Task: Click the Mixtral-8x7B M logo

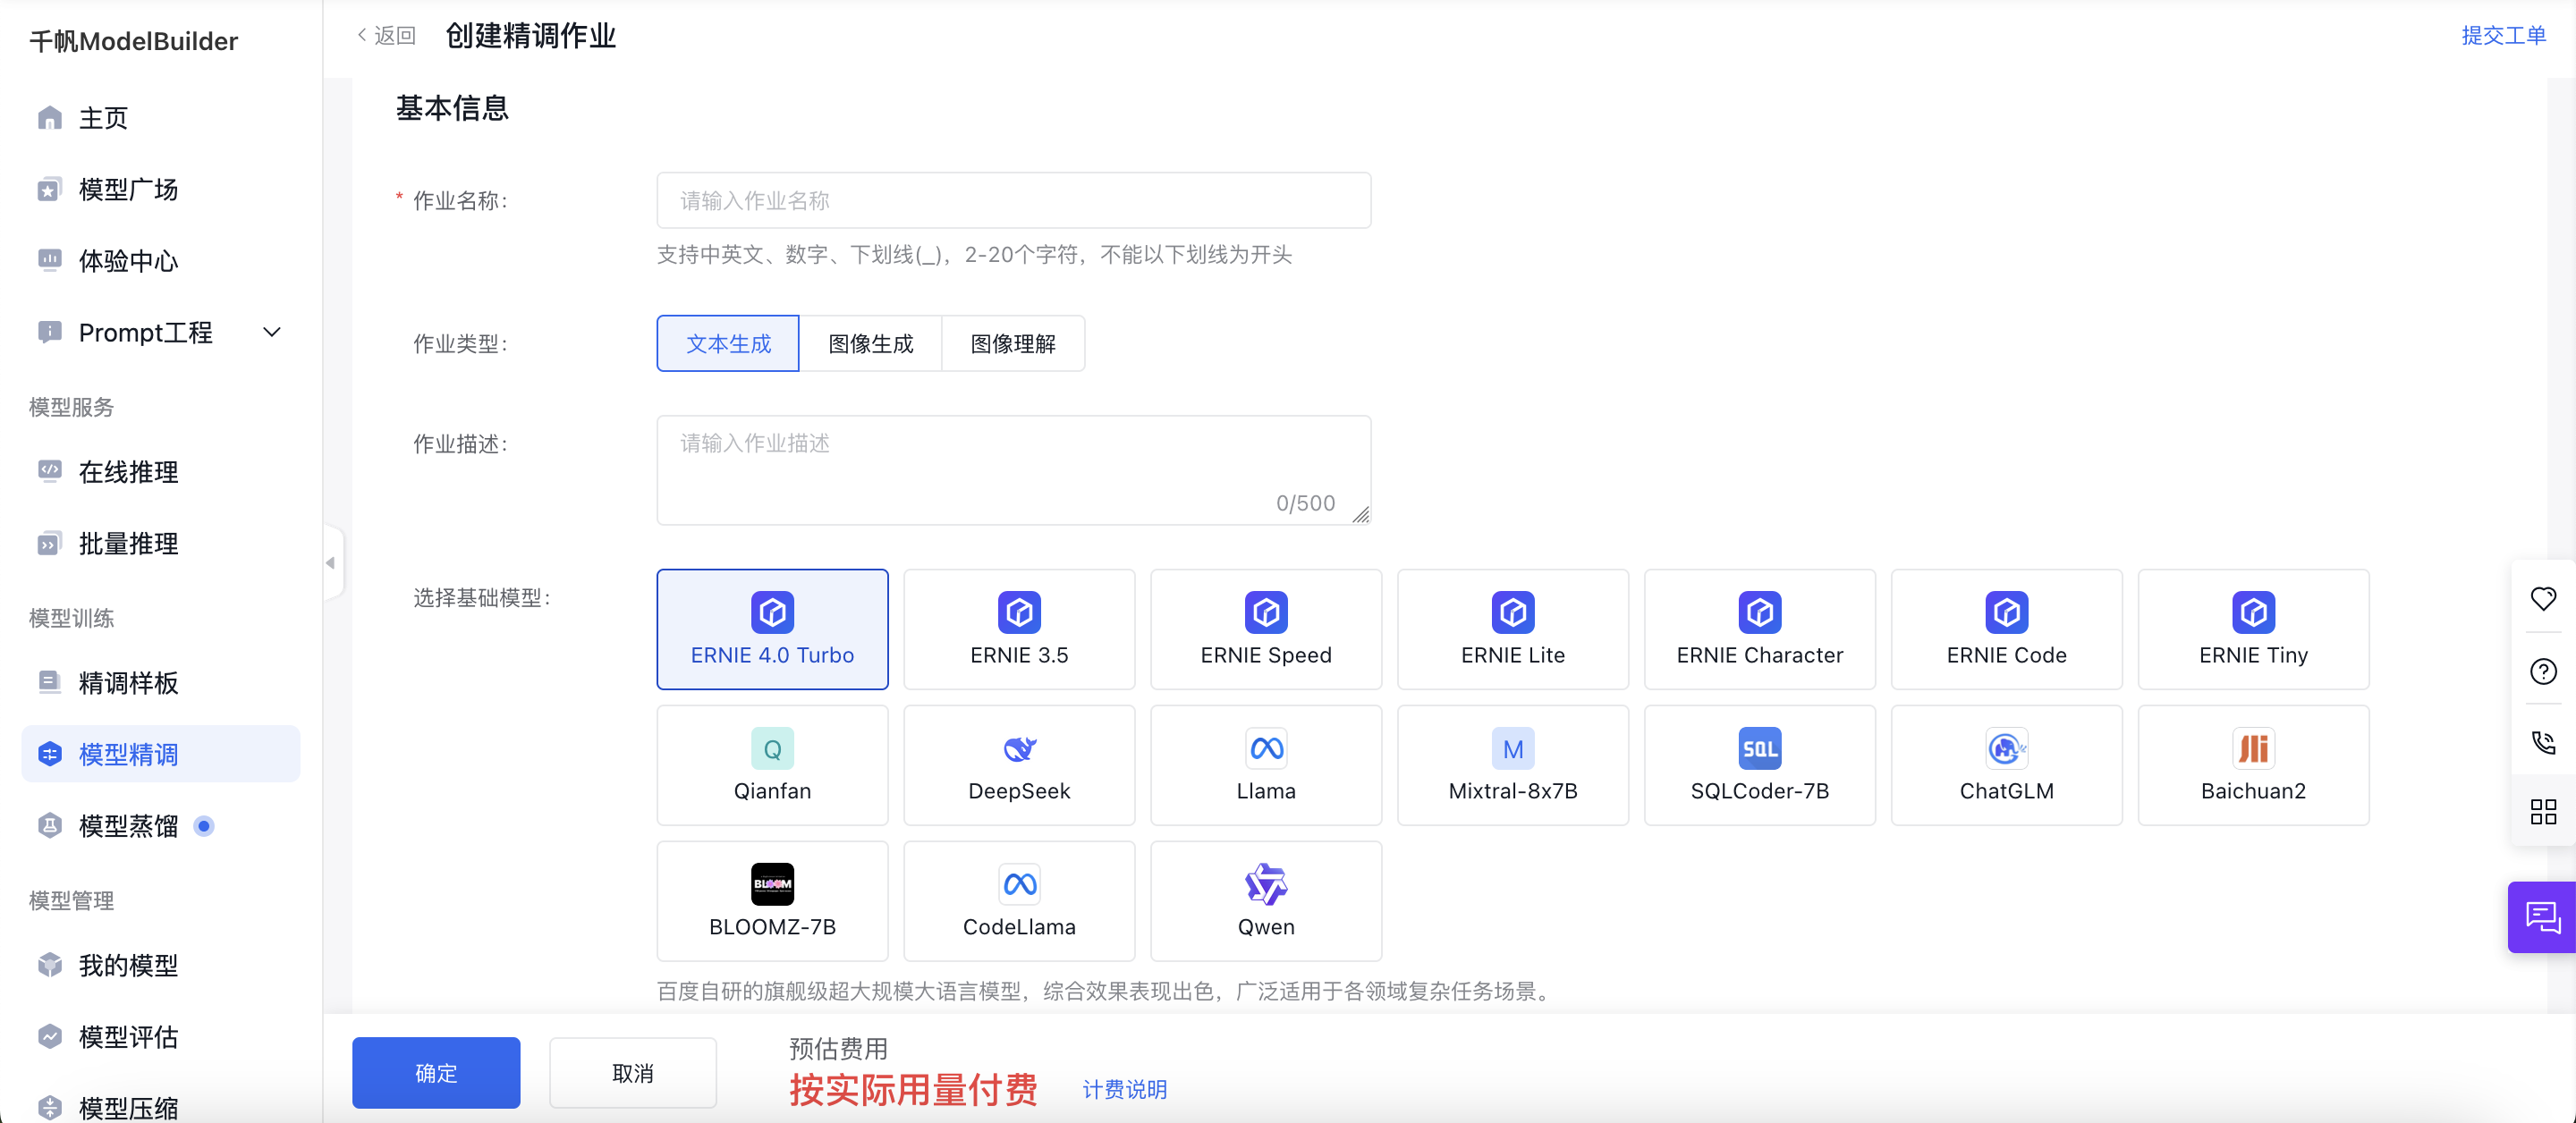Action: click(x=1513, y=748)
